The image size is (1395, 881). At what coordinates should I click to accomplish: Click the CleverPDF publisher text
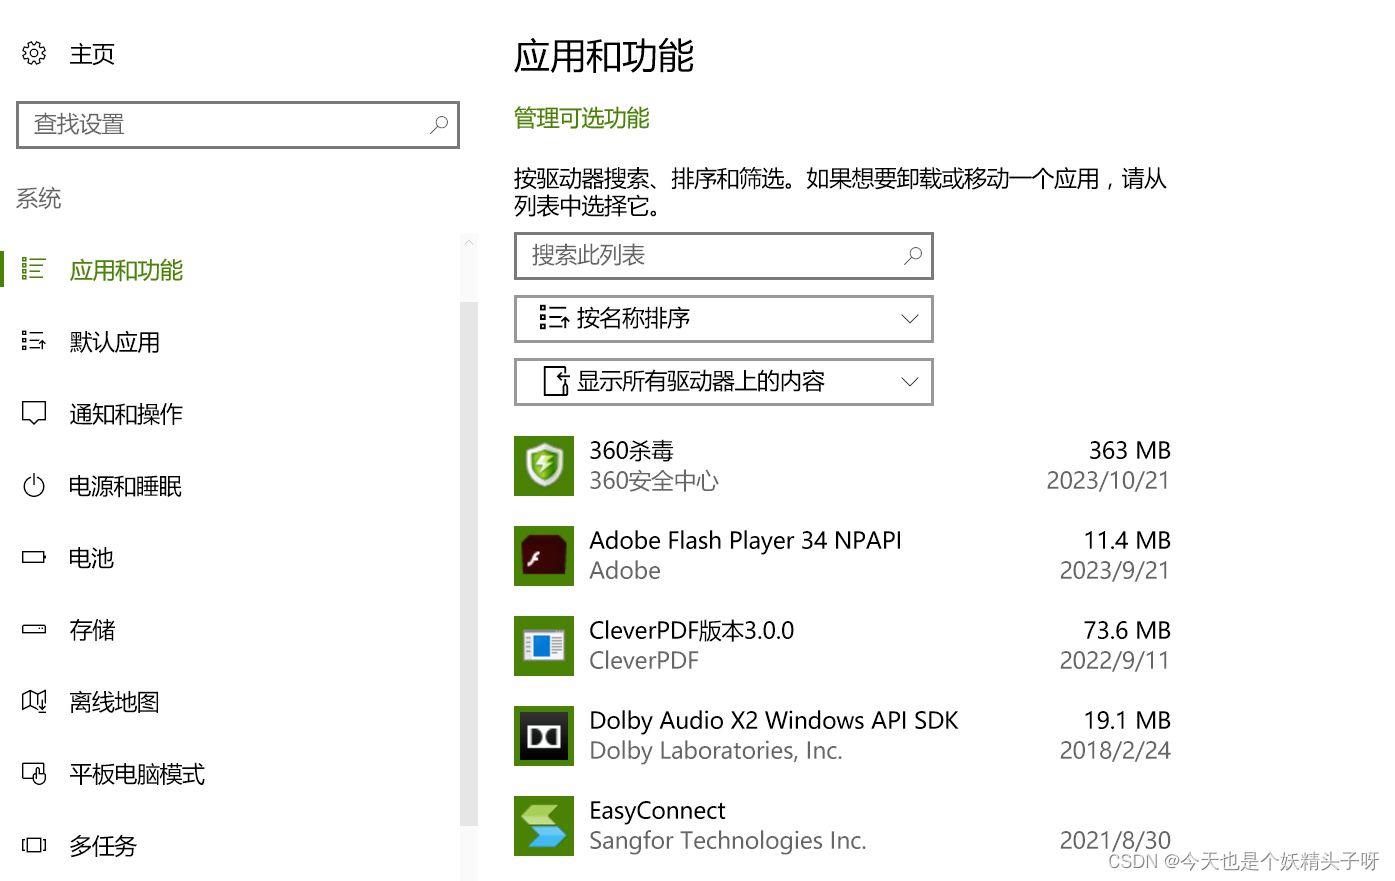pos(644,660)
